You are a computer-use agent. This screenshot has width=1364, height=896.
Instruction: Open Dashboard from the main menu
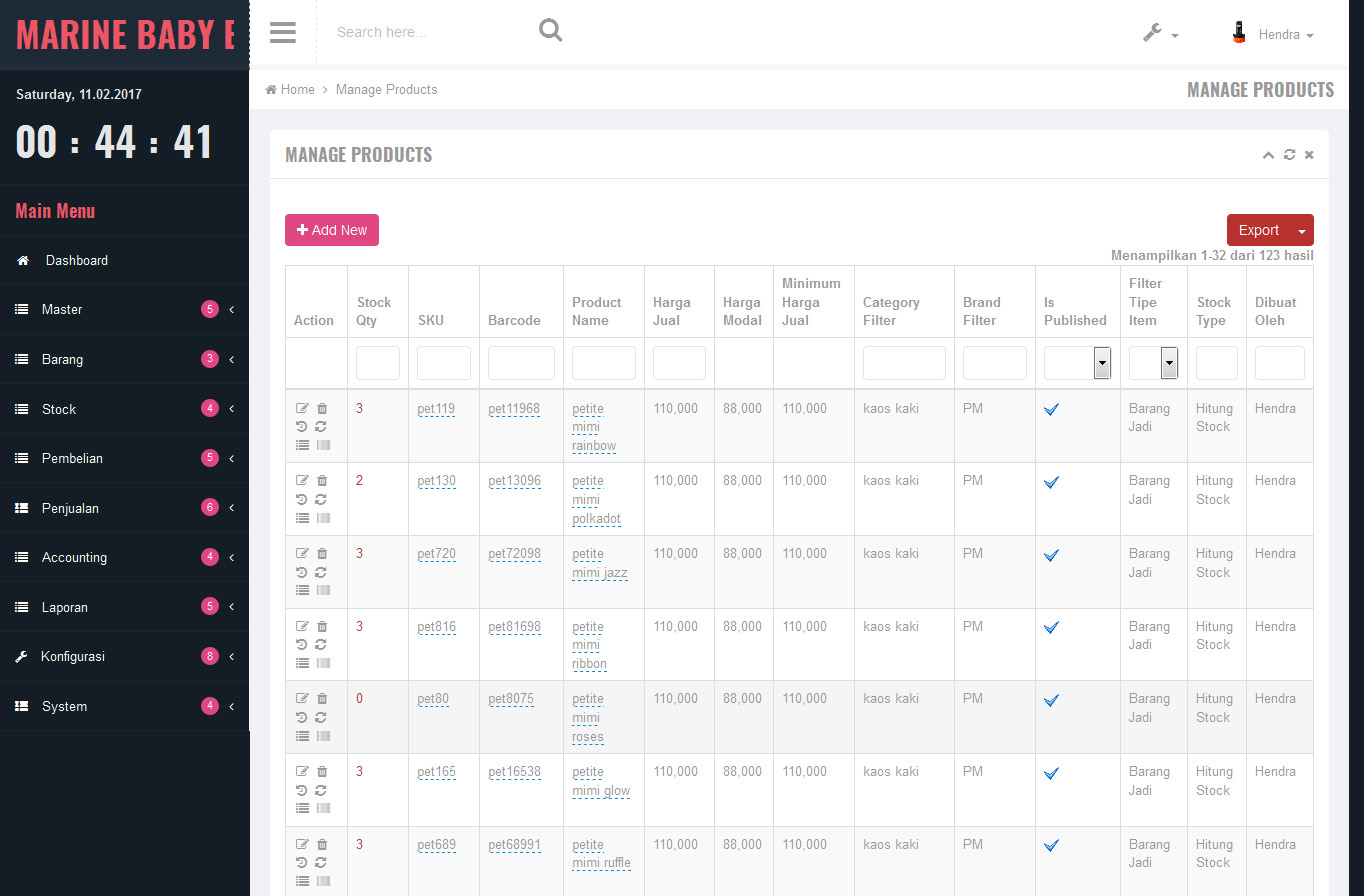76,260
